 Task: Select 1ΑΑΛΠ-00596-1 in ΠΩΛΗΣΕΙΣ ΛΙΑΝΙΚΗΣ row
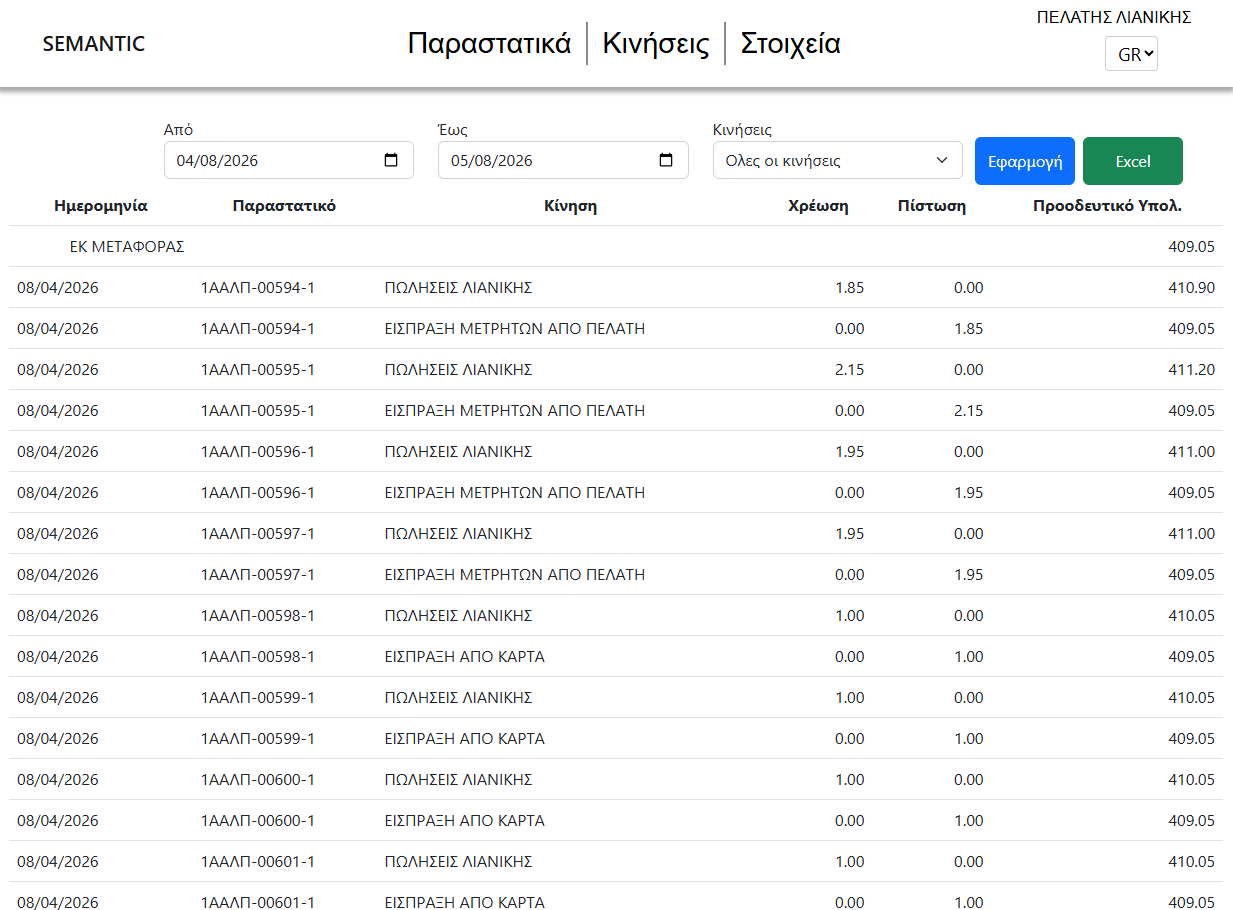pos(258,451)
